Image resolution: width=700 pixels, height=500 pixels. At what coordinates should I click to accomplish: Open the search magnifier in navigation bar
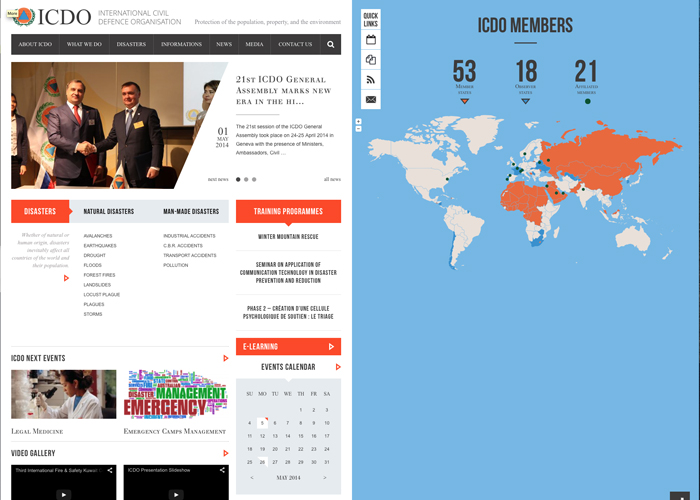330,44
